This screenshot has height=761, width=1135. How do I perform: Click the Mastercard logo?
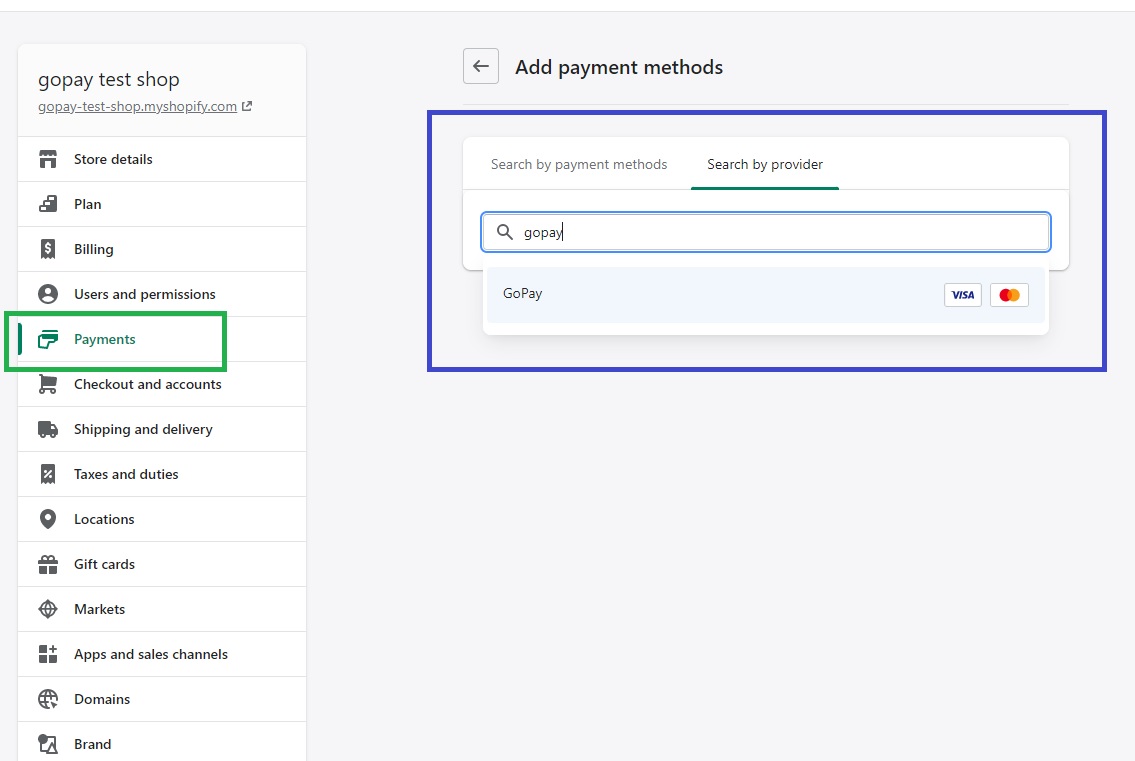point(1009,295)
